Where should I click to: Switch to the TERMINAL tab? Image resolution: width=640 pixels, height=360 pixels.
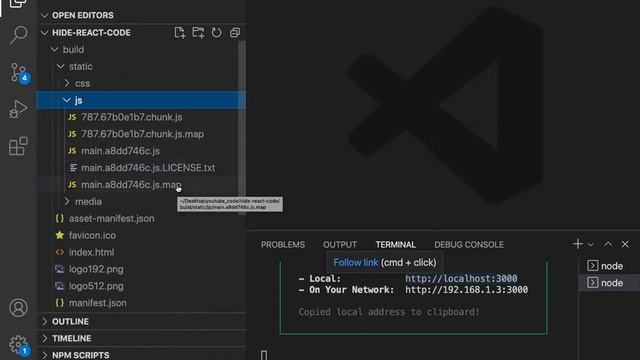click(395, 244)
